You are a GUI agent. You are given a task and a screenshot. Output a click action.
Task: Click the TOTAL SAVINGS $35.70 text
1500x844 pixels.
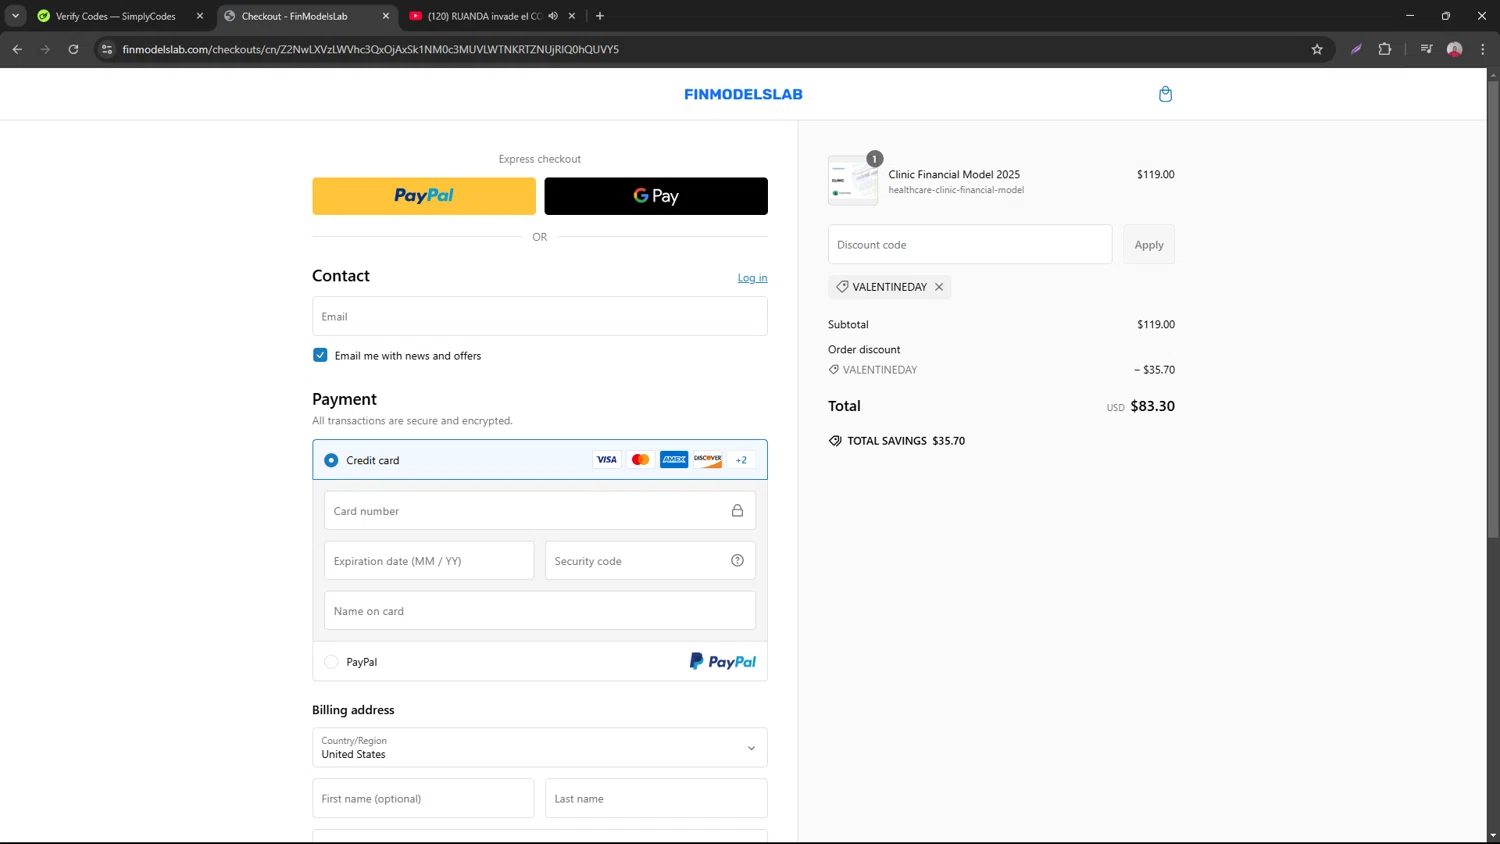coord(906,441)
